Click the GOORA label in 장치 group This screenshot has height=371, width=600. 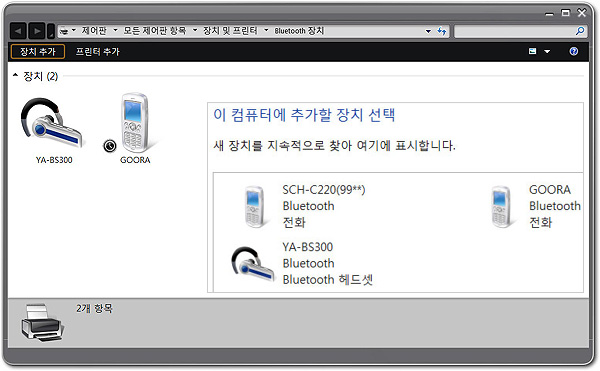pyautogui.click(x=135, y=160)
